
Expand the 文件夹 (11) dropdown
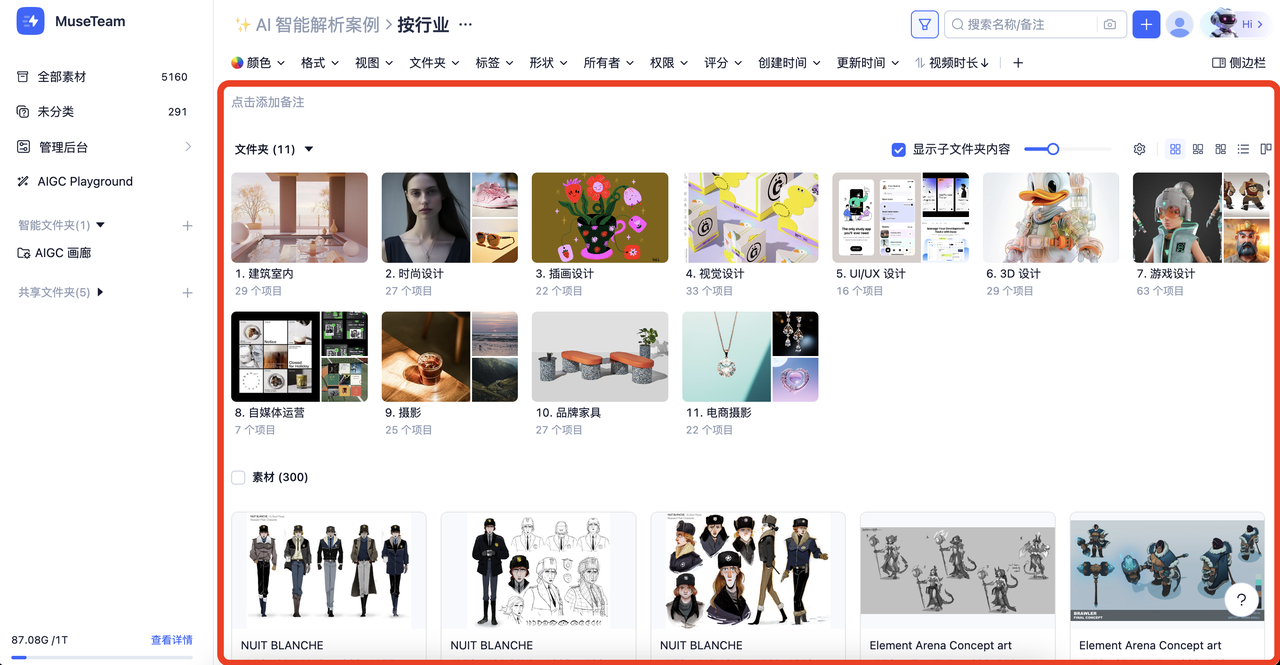pos(308,147)
